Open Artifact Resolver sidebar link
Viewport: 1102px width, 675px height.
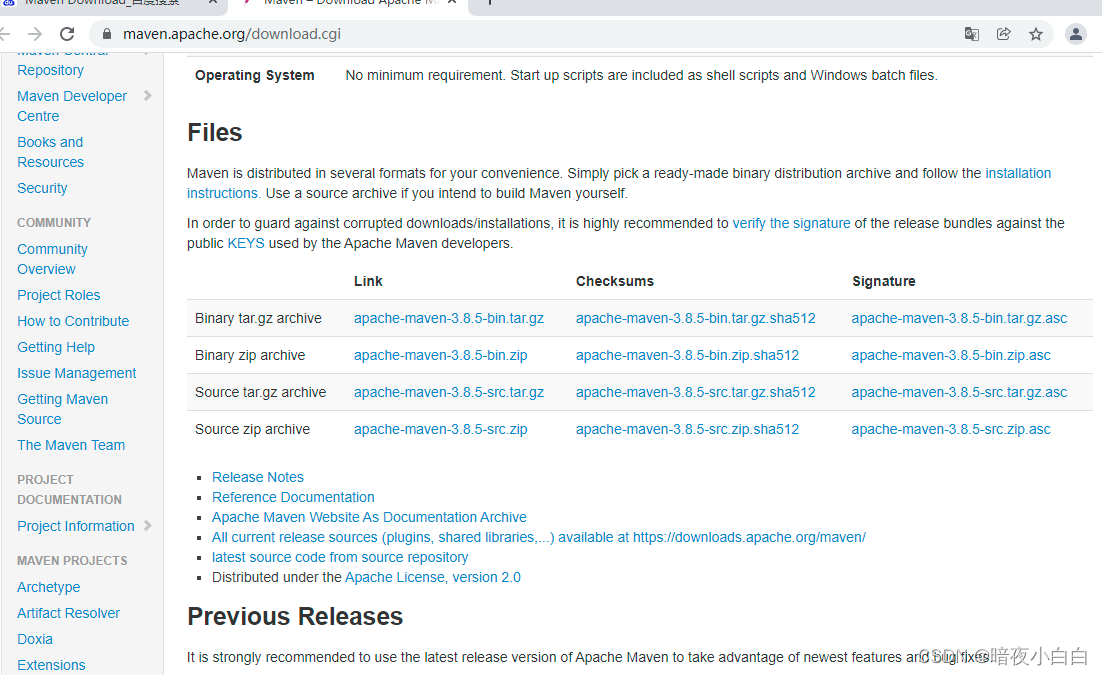coord(68,612)
